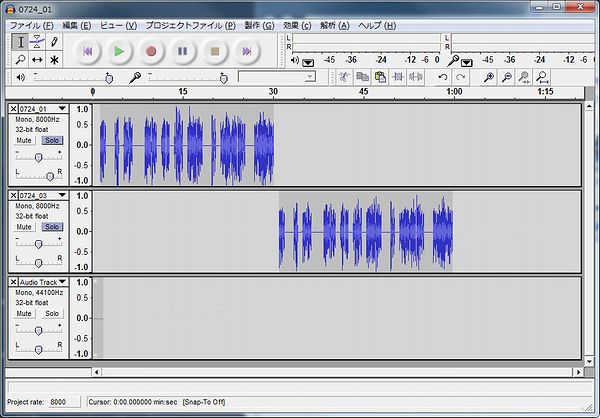Click the Copy icon in edit toolbar
Screen dimensions: 600x418
click(x=362, y=77)
